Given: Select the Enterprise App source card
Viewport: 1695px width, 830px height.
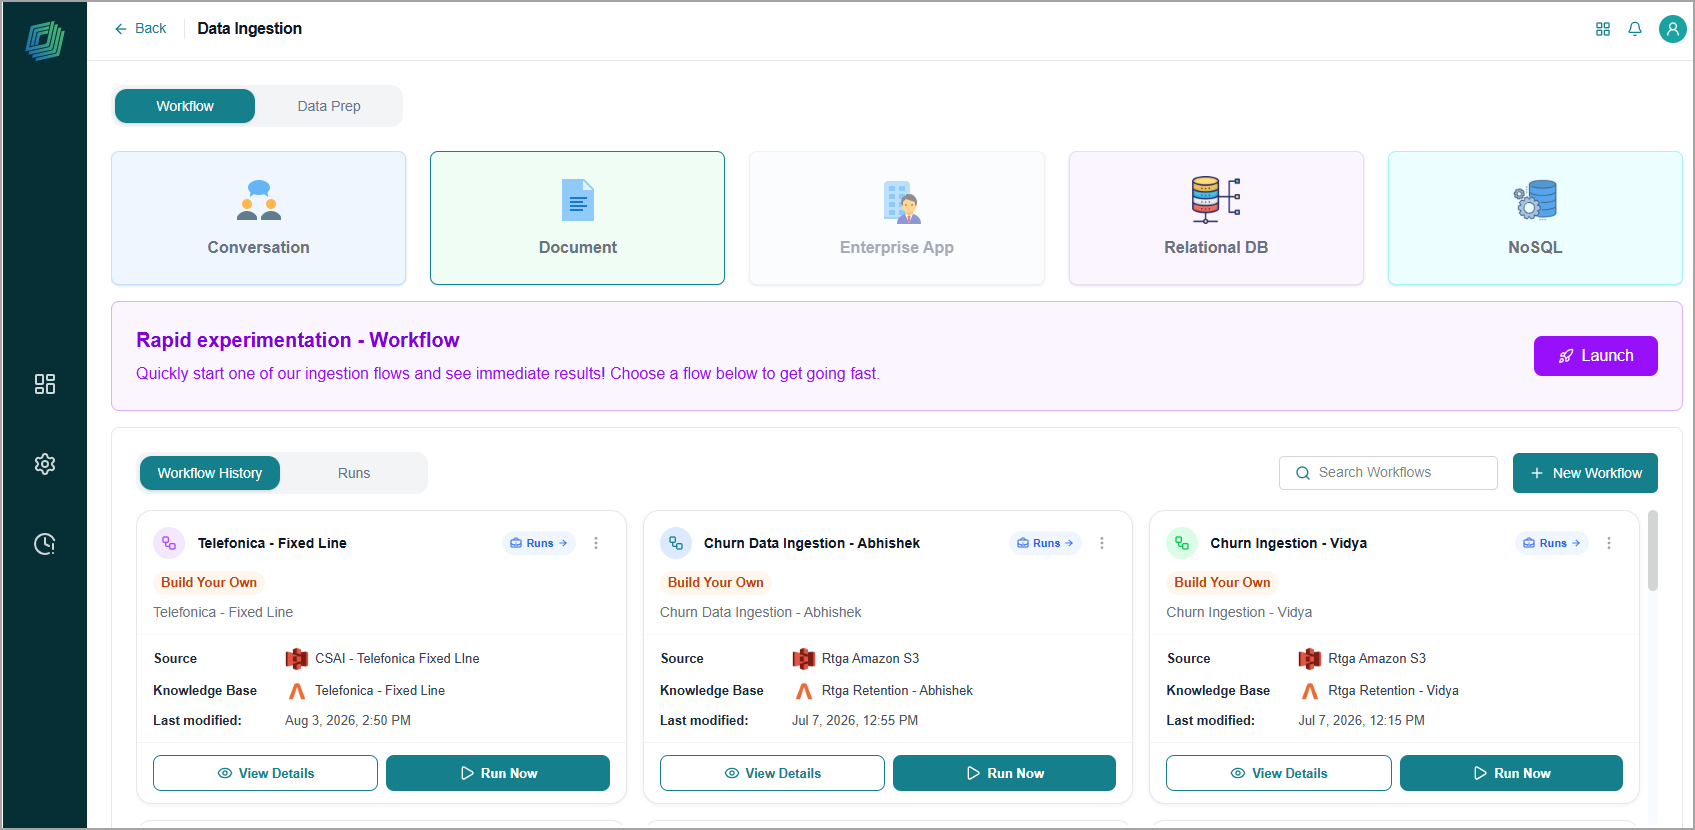Looking at the screenshot, I should (897, 218).
